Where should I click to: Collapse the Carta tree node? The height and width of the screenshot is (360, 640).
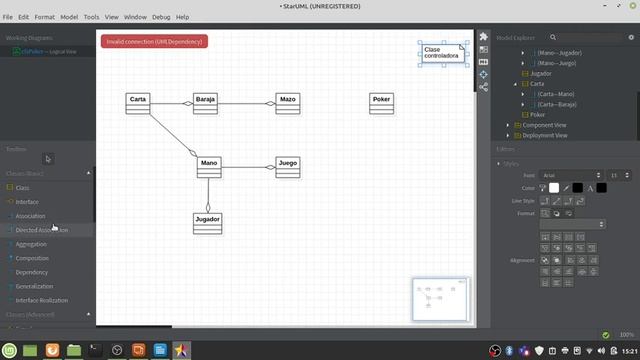[515, 84]
